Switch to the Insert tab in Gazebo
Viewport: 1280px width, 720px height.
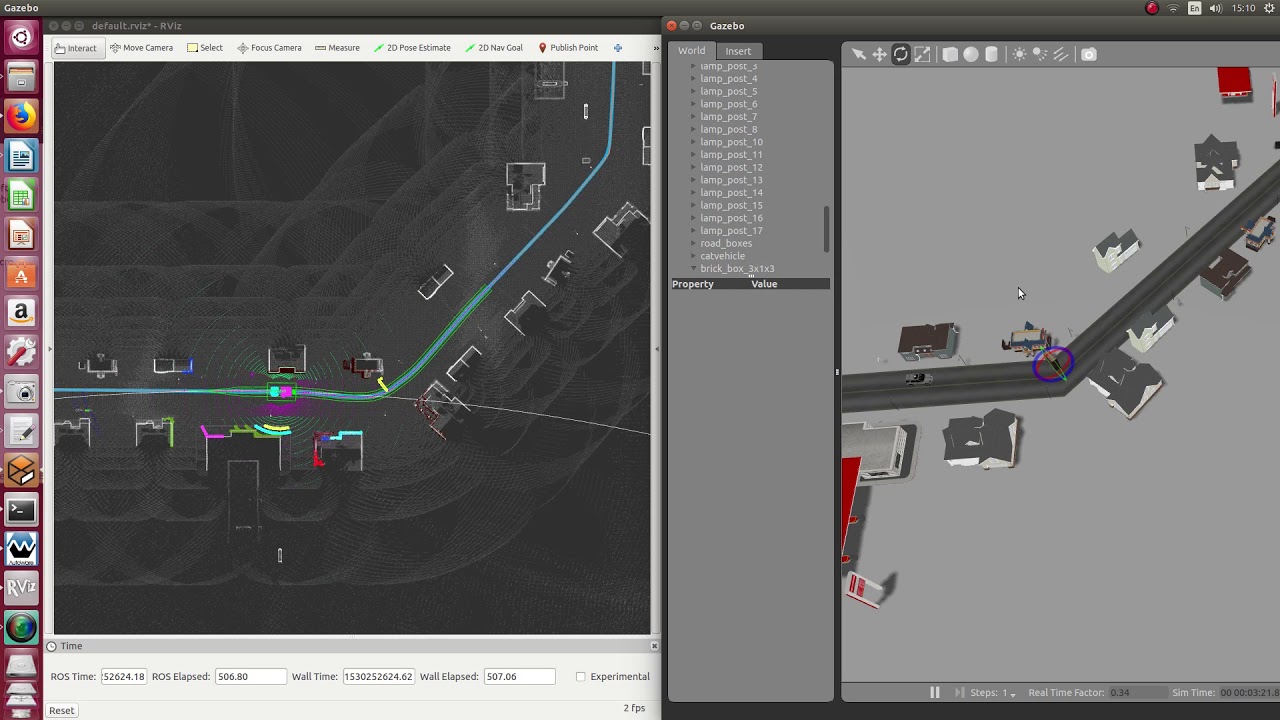738,51
